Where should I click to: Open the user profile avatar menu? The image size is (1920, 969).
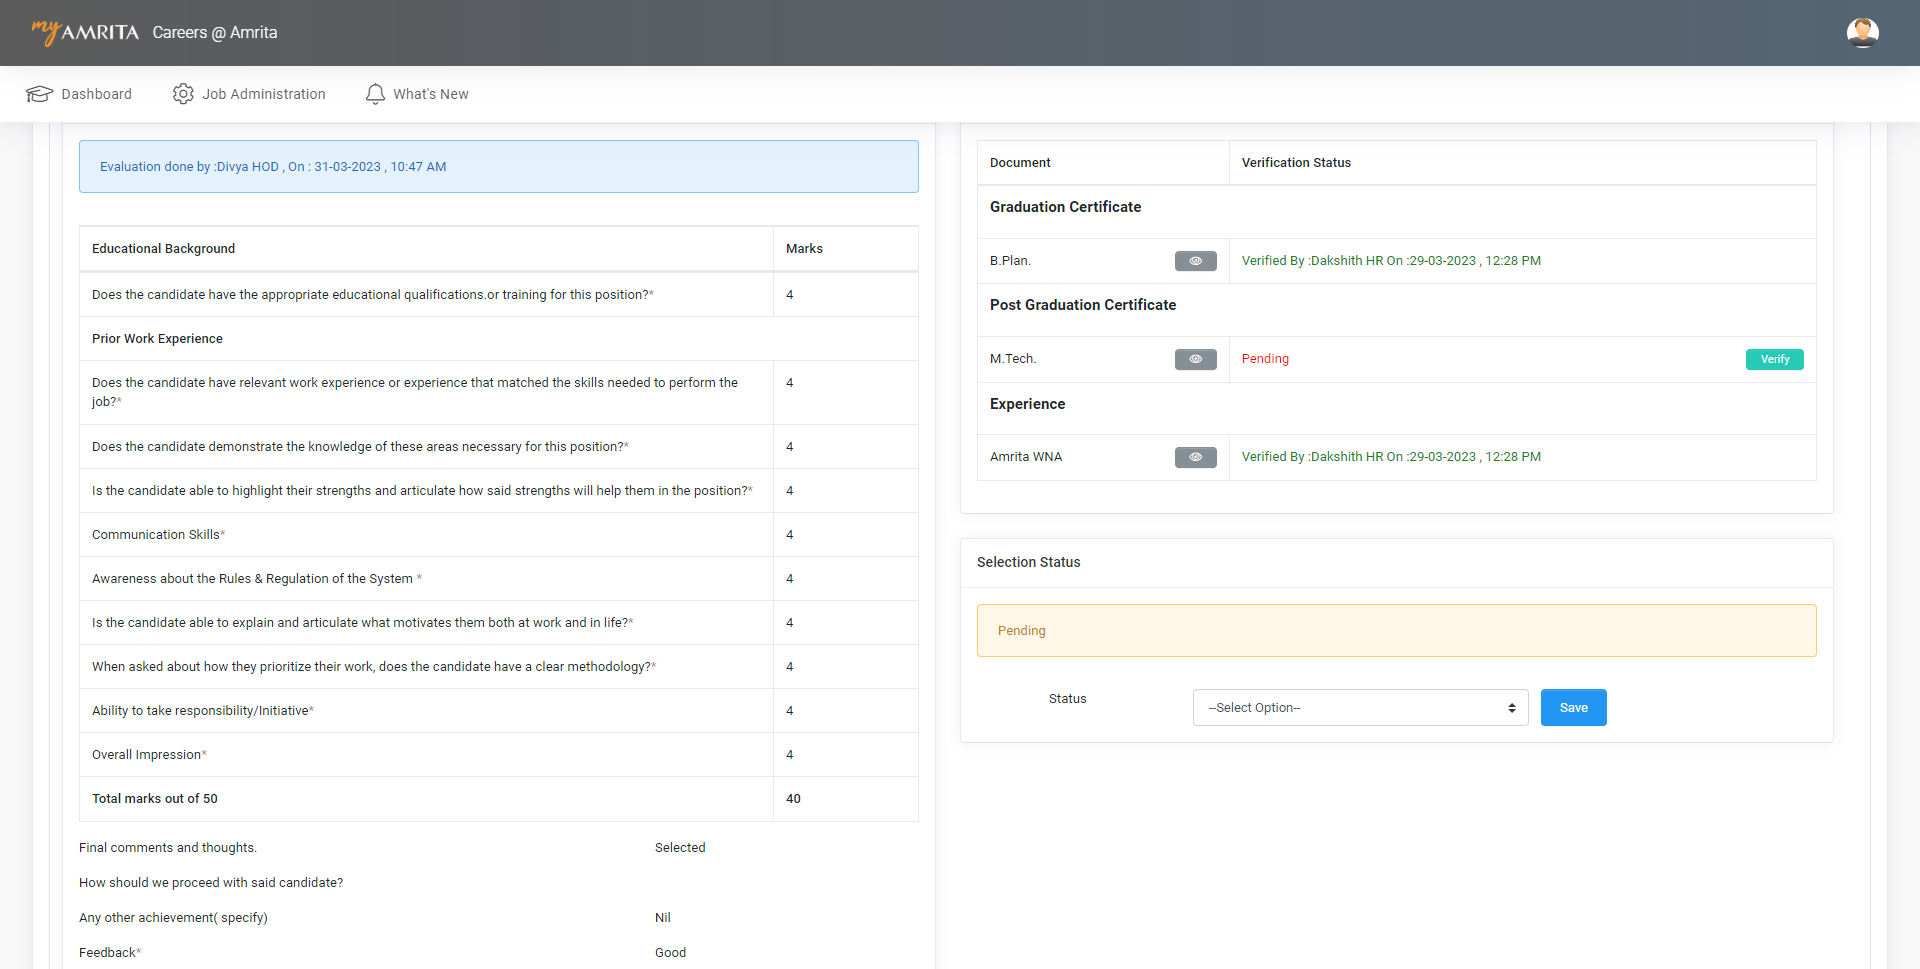1862,33
